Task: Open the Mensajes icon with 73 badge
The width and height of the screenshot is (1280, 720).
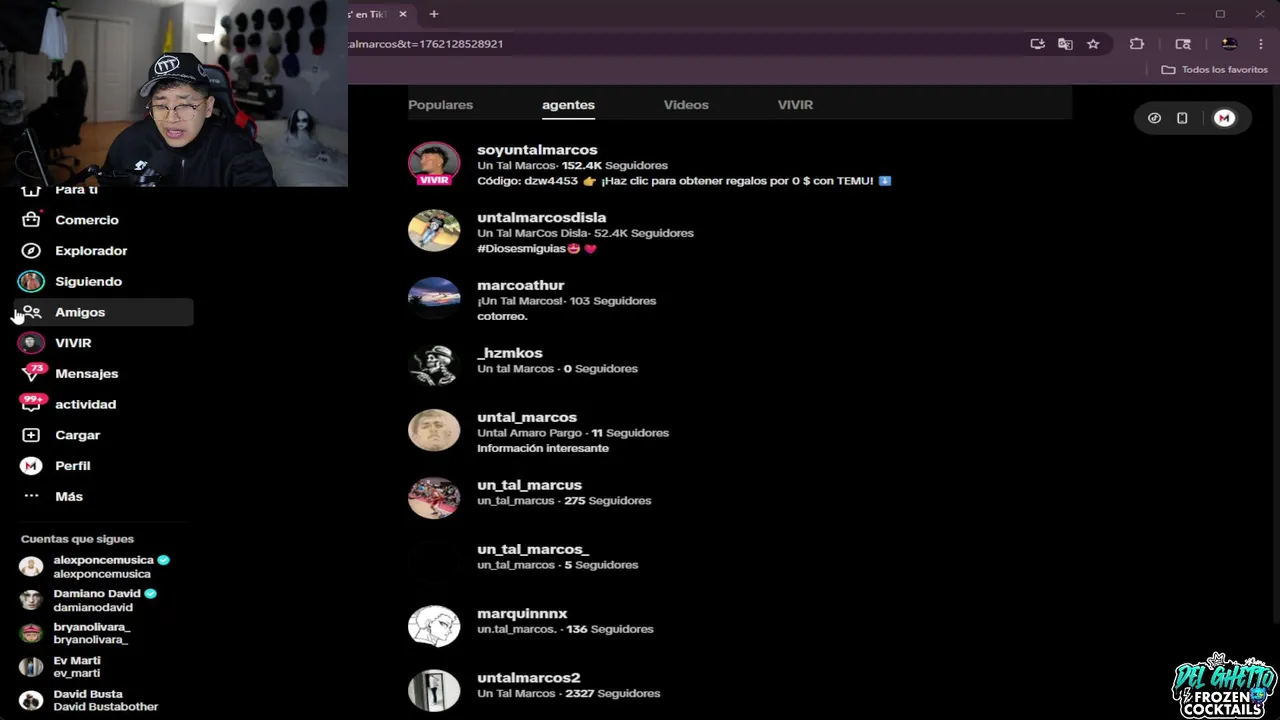Action: (32, 373)
